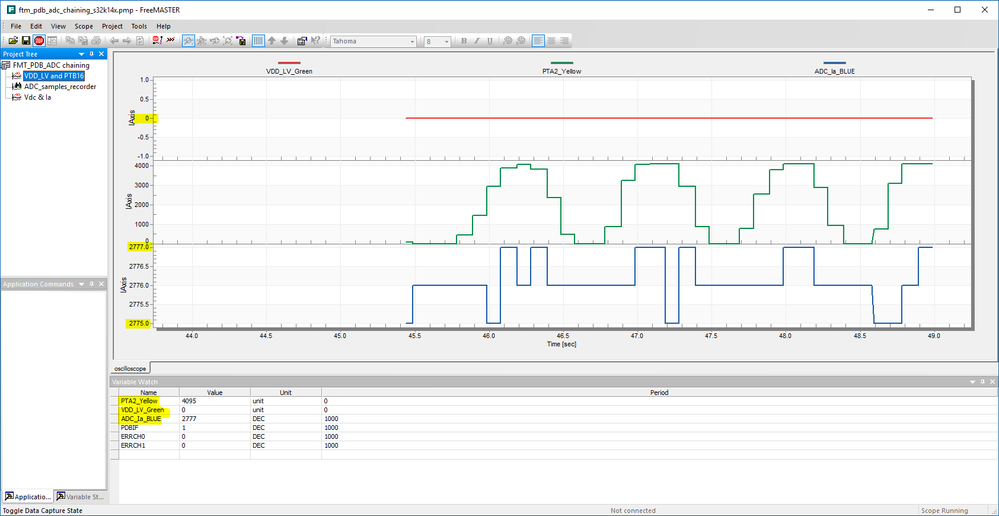This screenshot has height=516, width=999.
Task: Click the context help question-mark cursor icon
Action: pyautogui.click(x=315, y=40)
